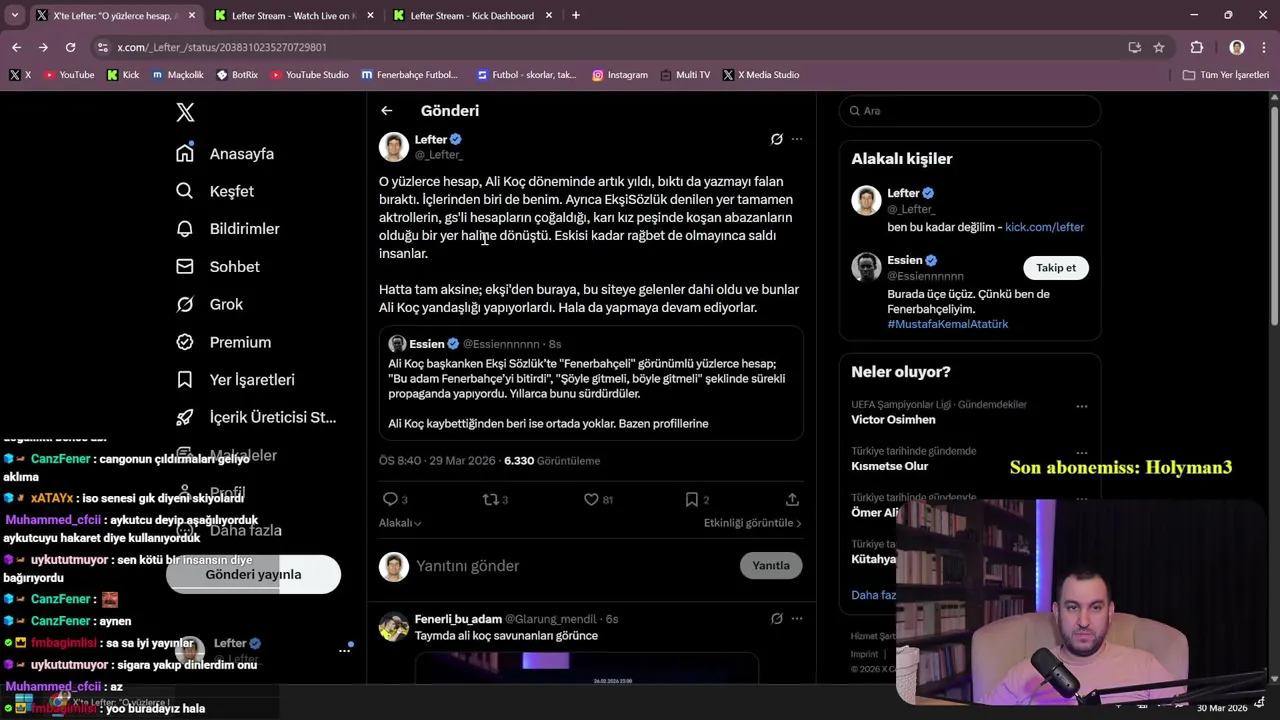
Task: Open Fenerli_bu_adam profile avatar
Action: [394, 627]
